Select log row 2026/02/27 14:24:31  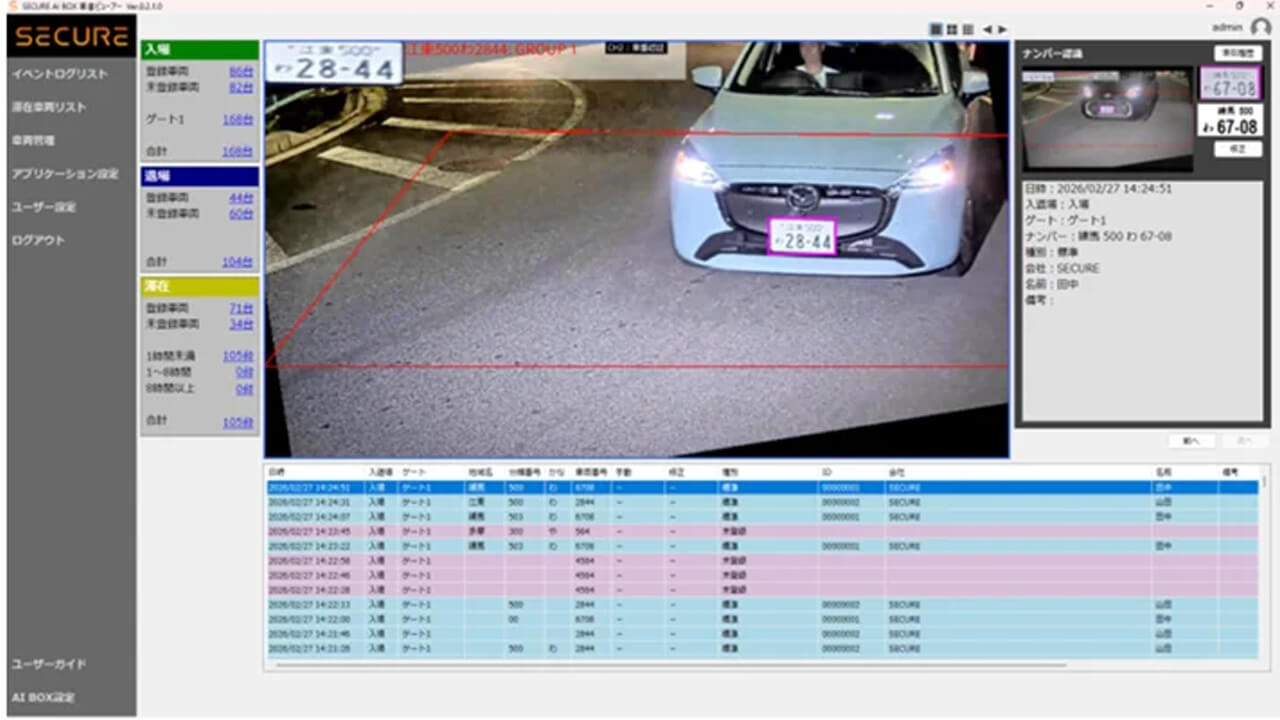tap(762, 502)
